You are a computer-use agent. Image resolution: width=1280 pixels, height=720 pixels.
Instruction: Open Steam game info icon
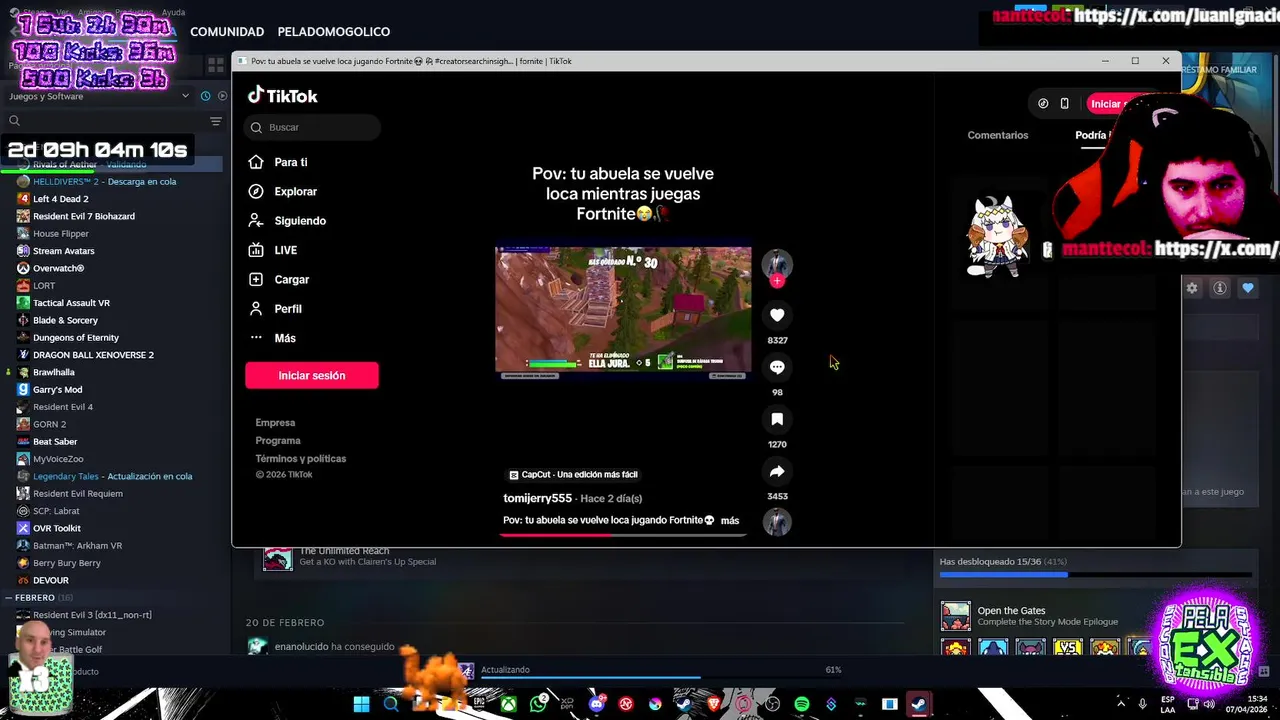click(1220, 288)
